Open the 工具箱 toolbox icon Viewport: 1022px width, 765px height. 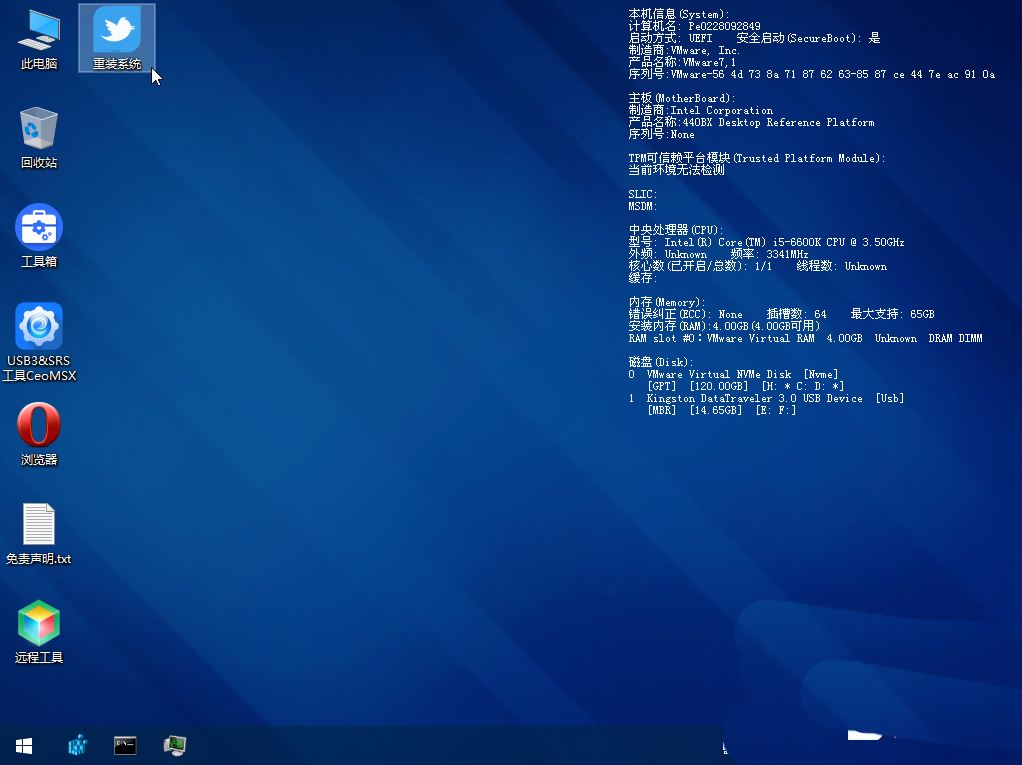point(39,236)
